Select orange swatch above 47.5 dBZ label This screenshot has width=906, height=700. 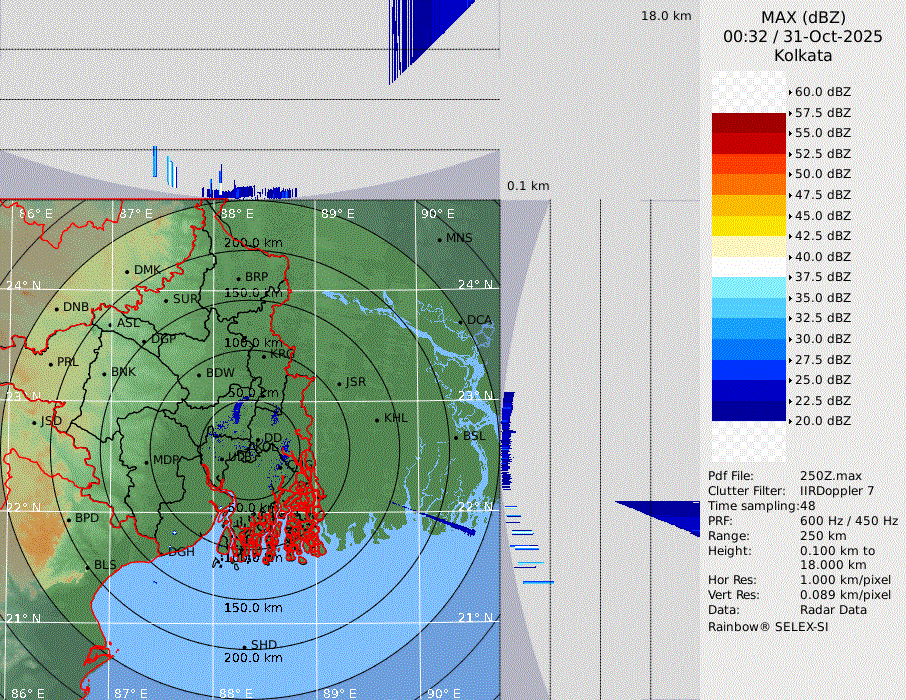(748, 185)
